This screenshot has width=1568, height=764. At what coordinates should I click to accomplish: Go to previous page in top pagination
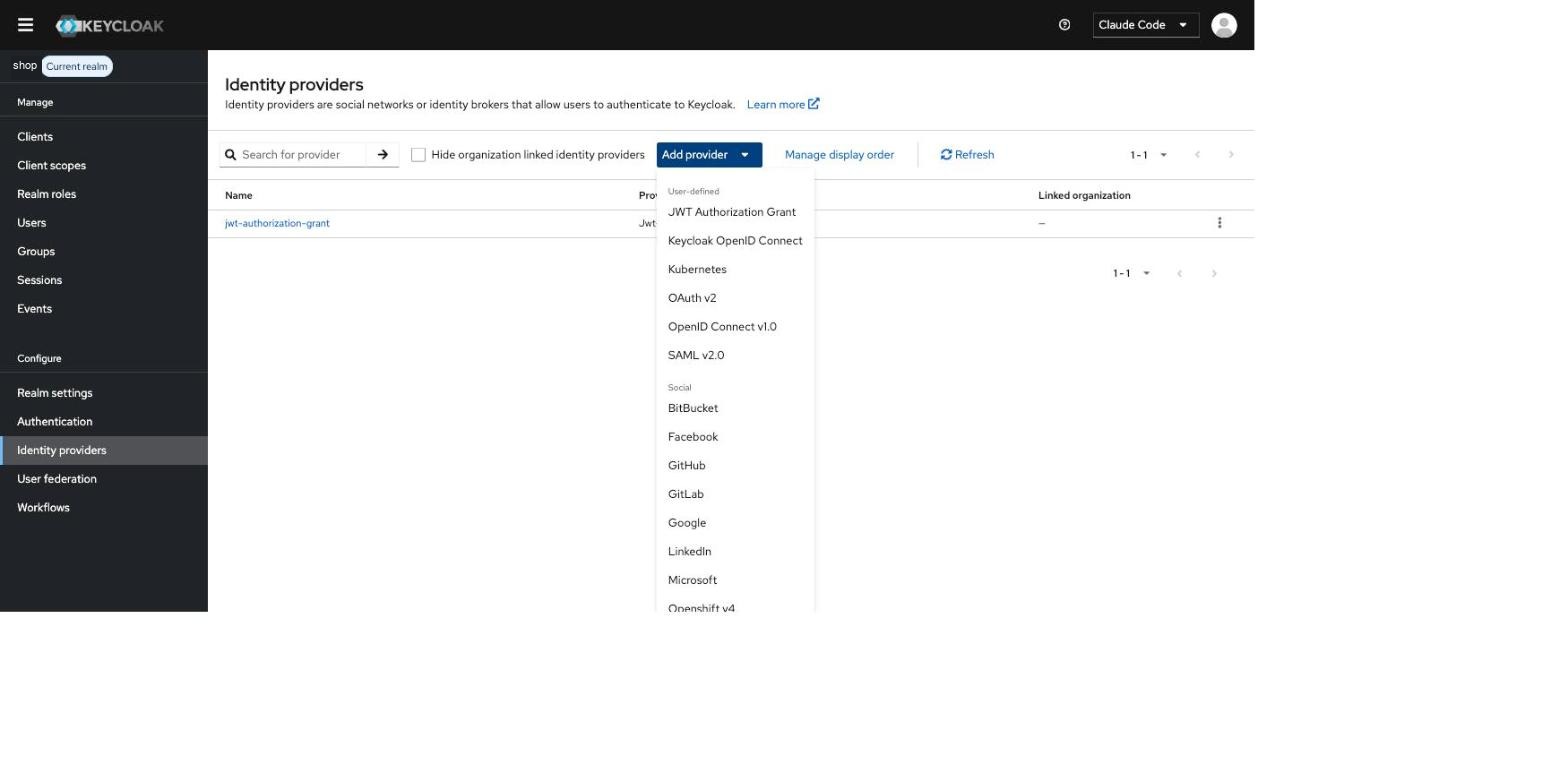tap(1197, 155)
